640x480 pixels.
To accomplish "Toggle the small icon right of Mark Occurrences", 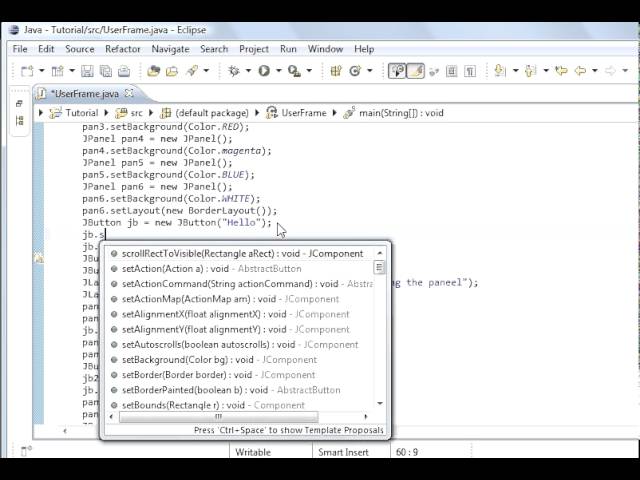I will point(434,71).
